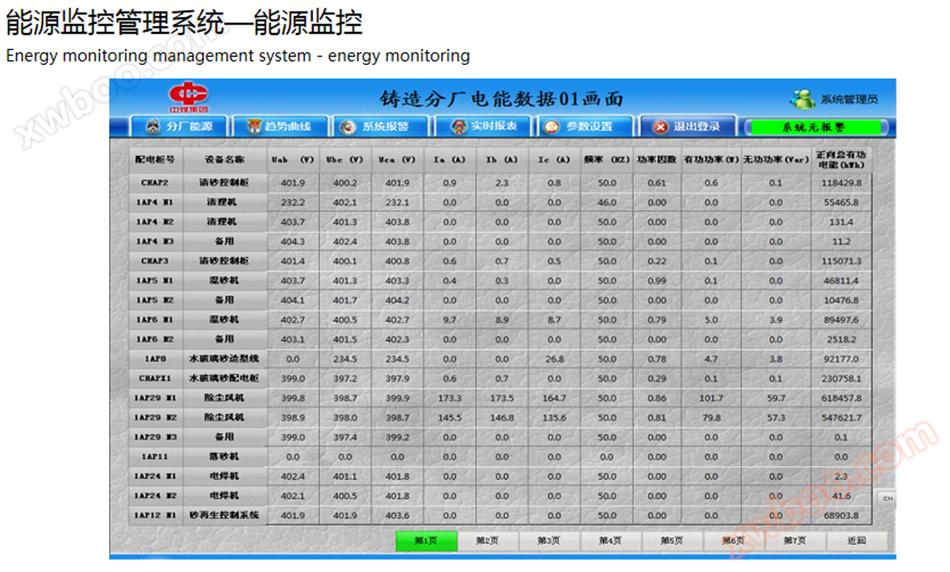Click the green 系统无报警 status indicator
The image size is (950, 572).
(x=813, y=127)
